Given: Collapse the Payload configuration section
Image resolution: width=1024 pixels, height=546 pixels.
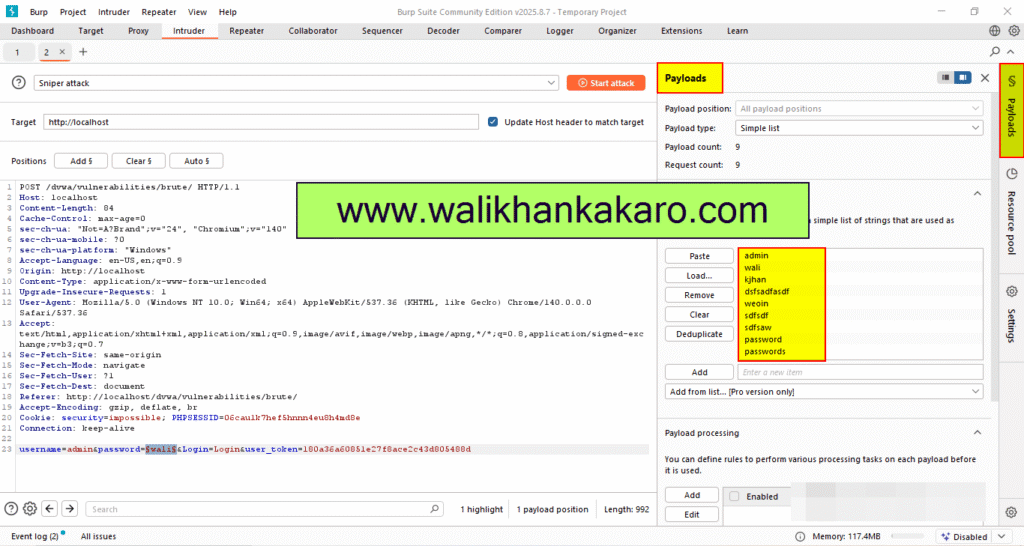Looking at the screenshot, I should [x=977, y=193].
